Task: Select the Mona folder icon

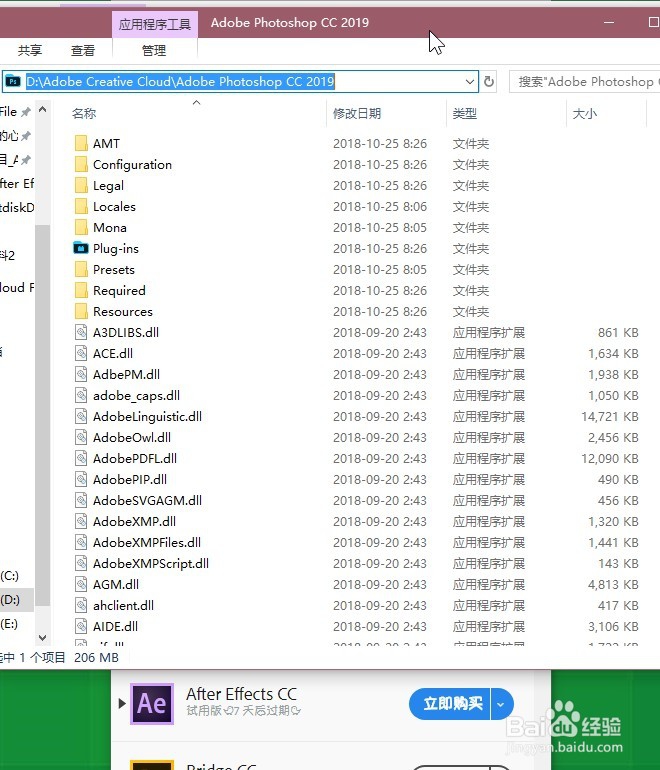Action: tap(81, 227)
